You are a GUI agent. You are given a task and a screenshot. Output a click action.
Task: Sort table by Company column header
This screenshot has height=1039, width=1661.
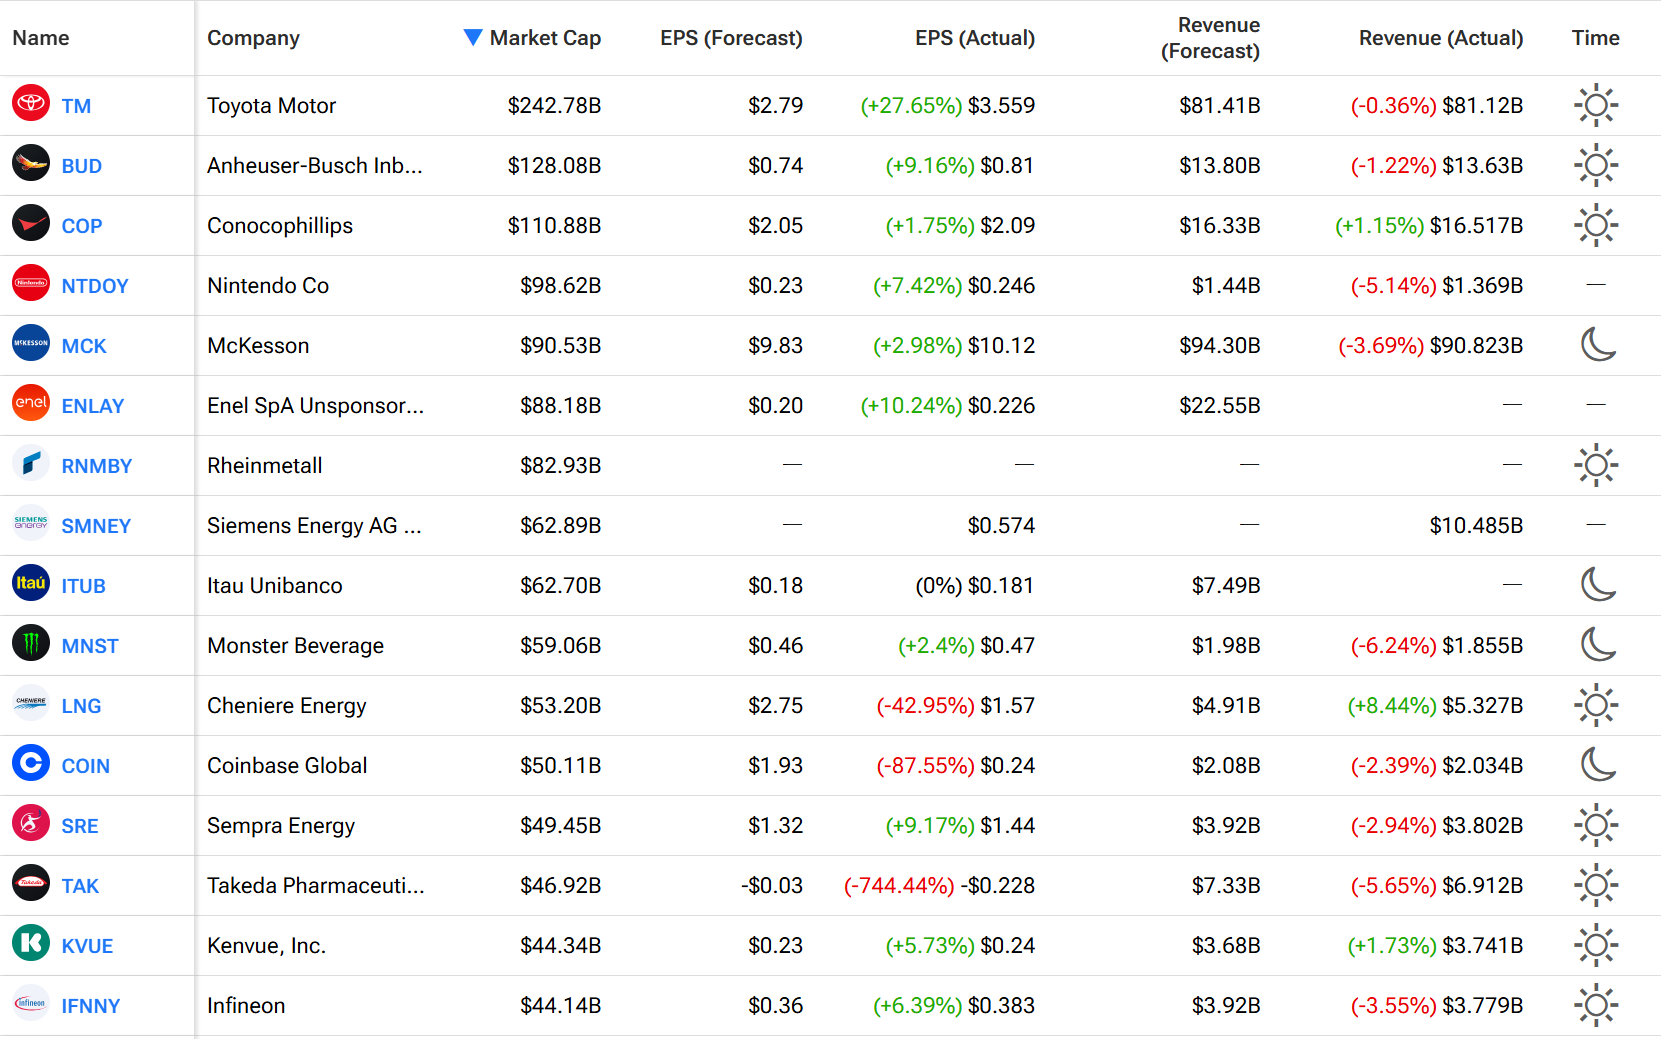253,38
